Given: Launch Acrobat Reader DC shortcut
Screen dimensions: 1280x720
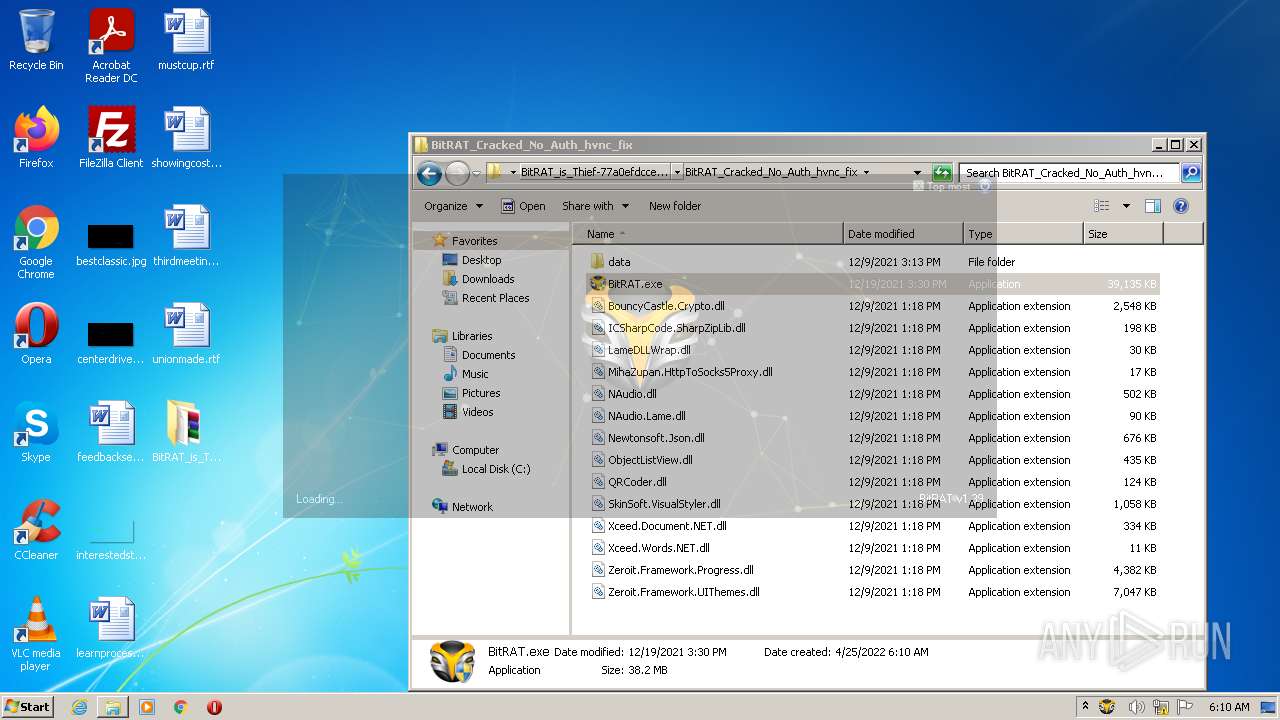Looking at the screenshot, I should (x=111, y=45).
